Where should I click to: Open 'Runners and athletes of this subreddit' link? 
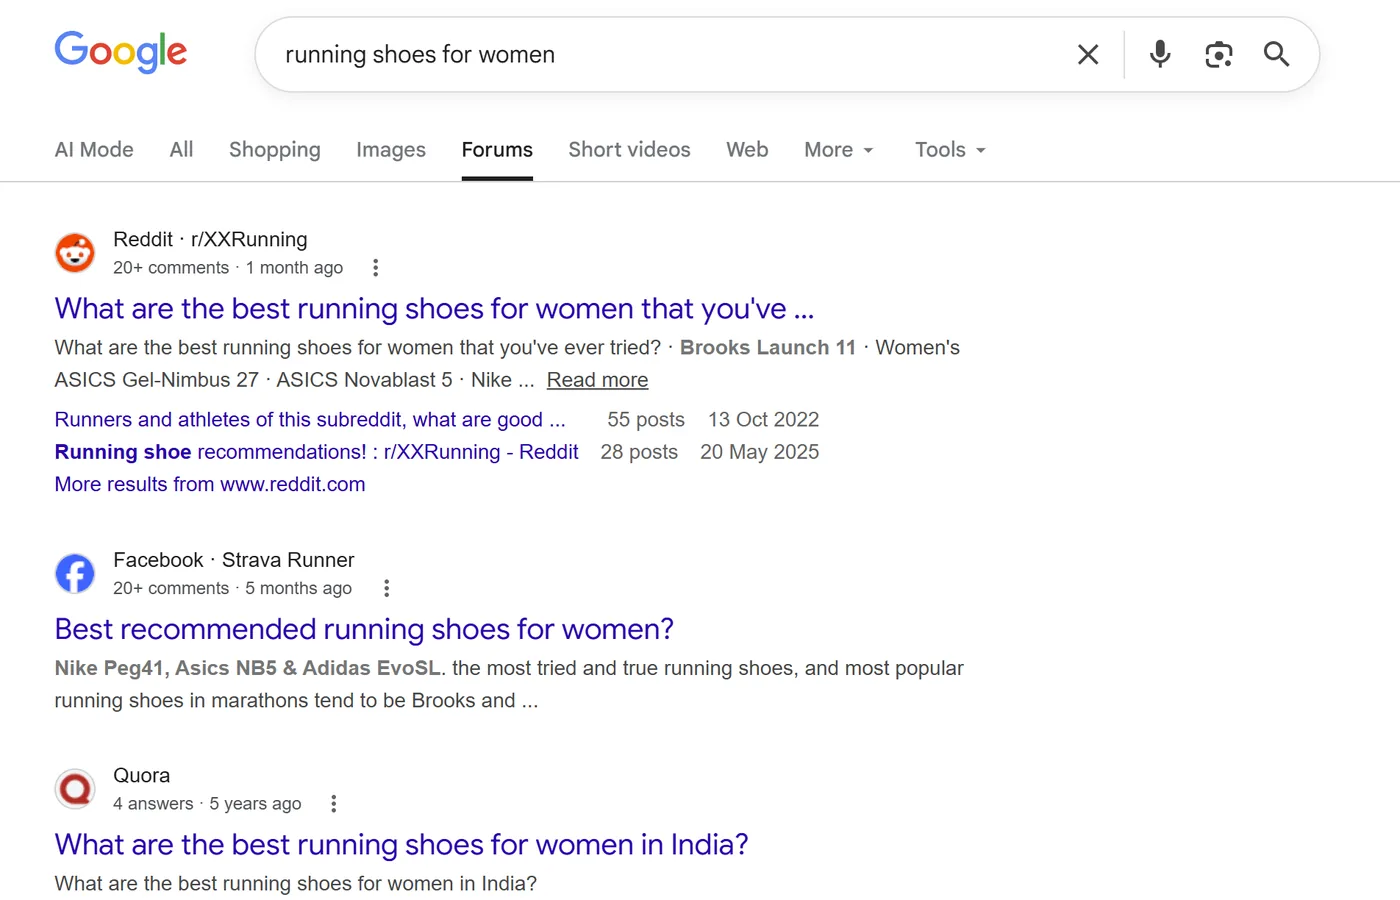click(x=310, y=419)
